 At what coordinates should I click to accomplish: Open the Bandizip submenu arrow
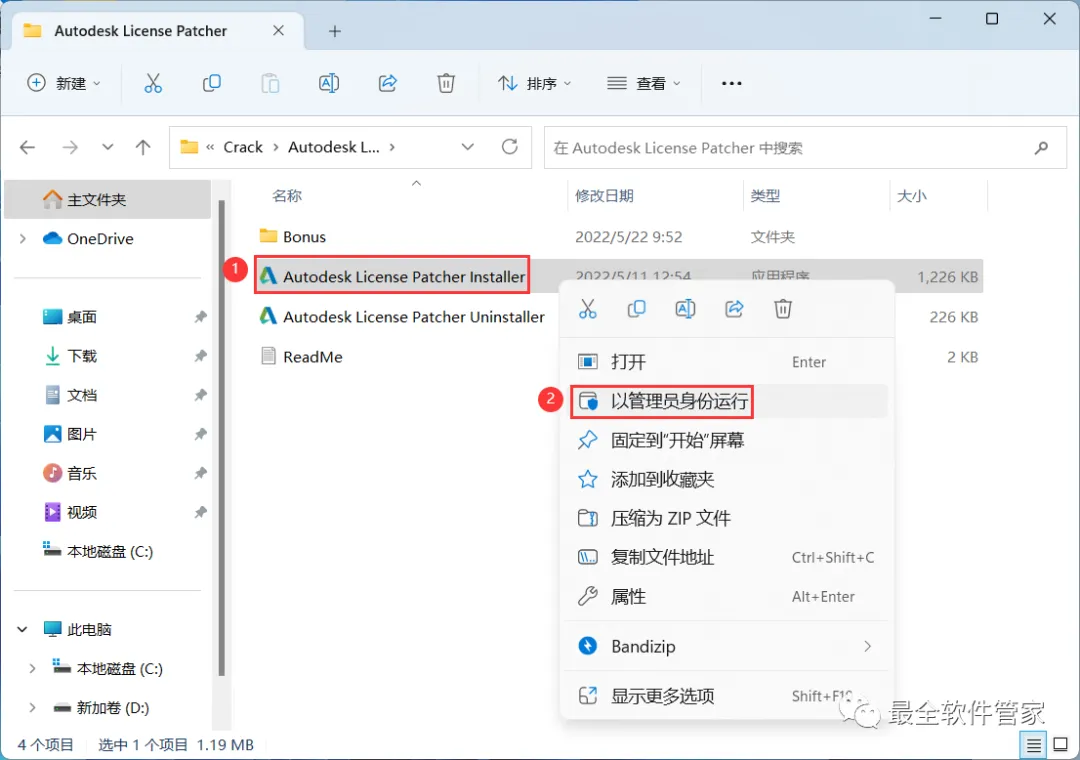point(867,646)
